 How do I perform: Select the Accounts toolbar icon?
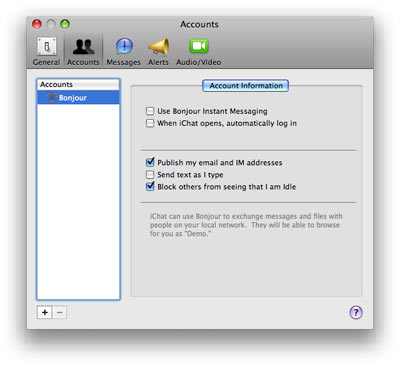pyautogui.click(x=83, y=52)
